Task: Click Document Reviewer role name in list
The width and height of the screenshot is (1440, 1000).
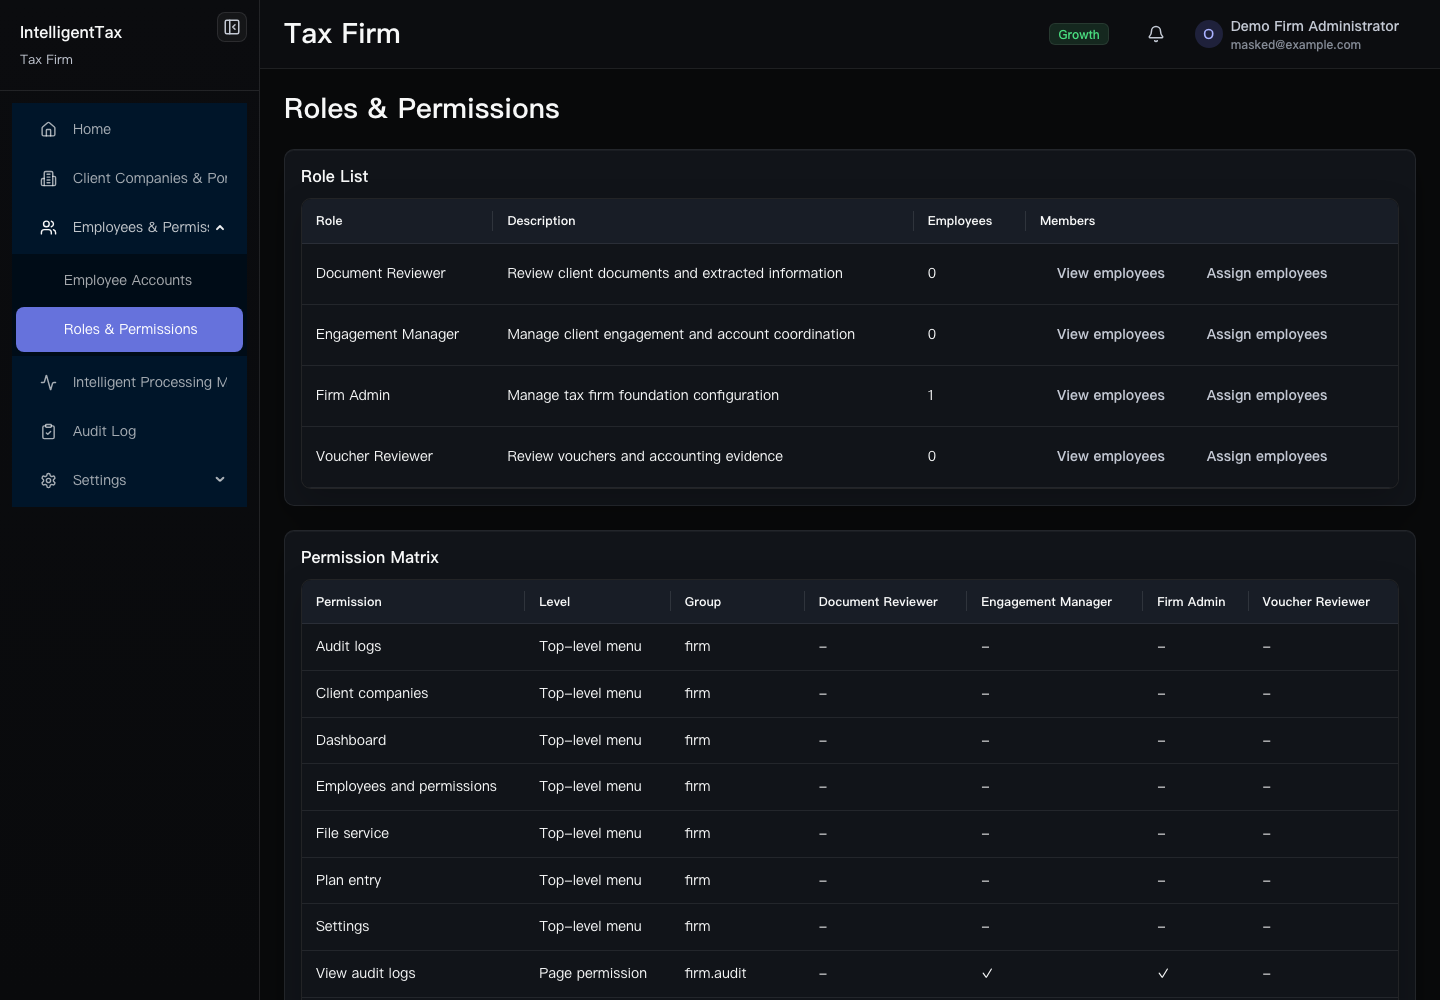Action: (x=380, y=273)
